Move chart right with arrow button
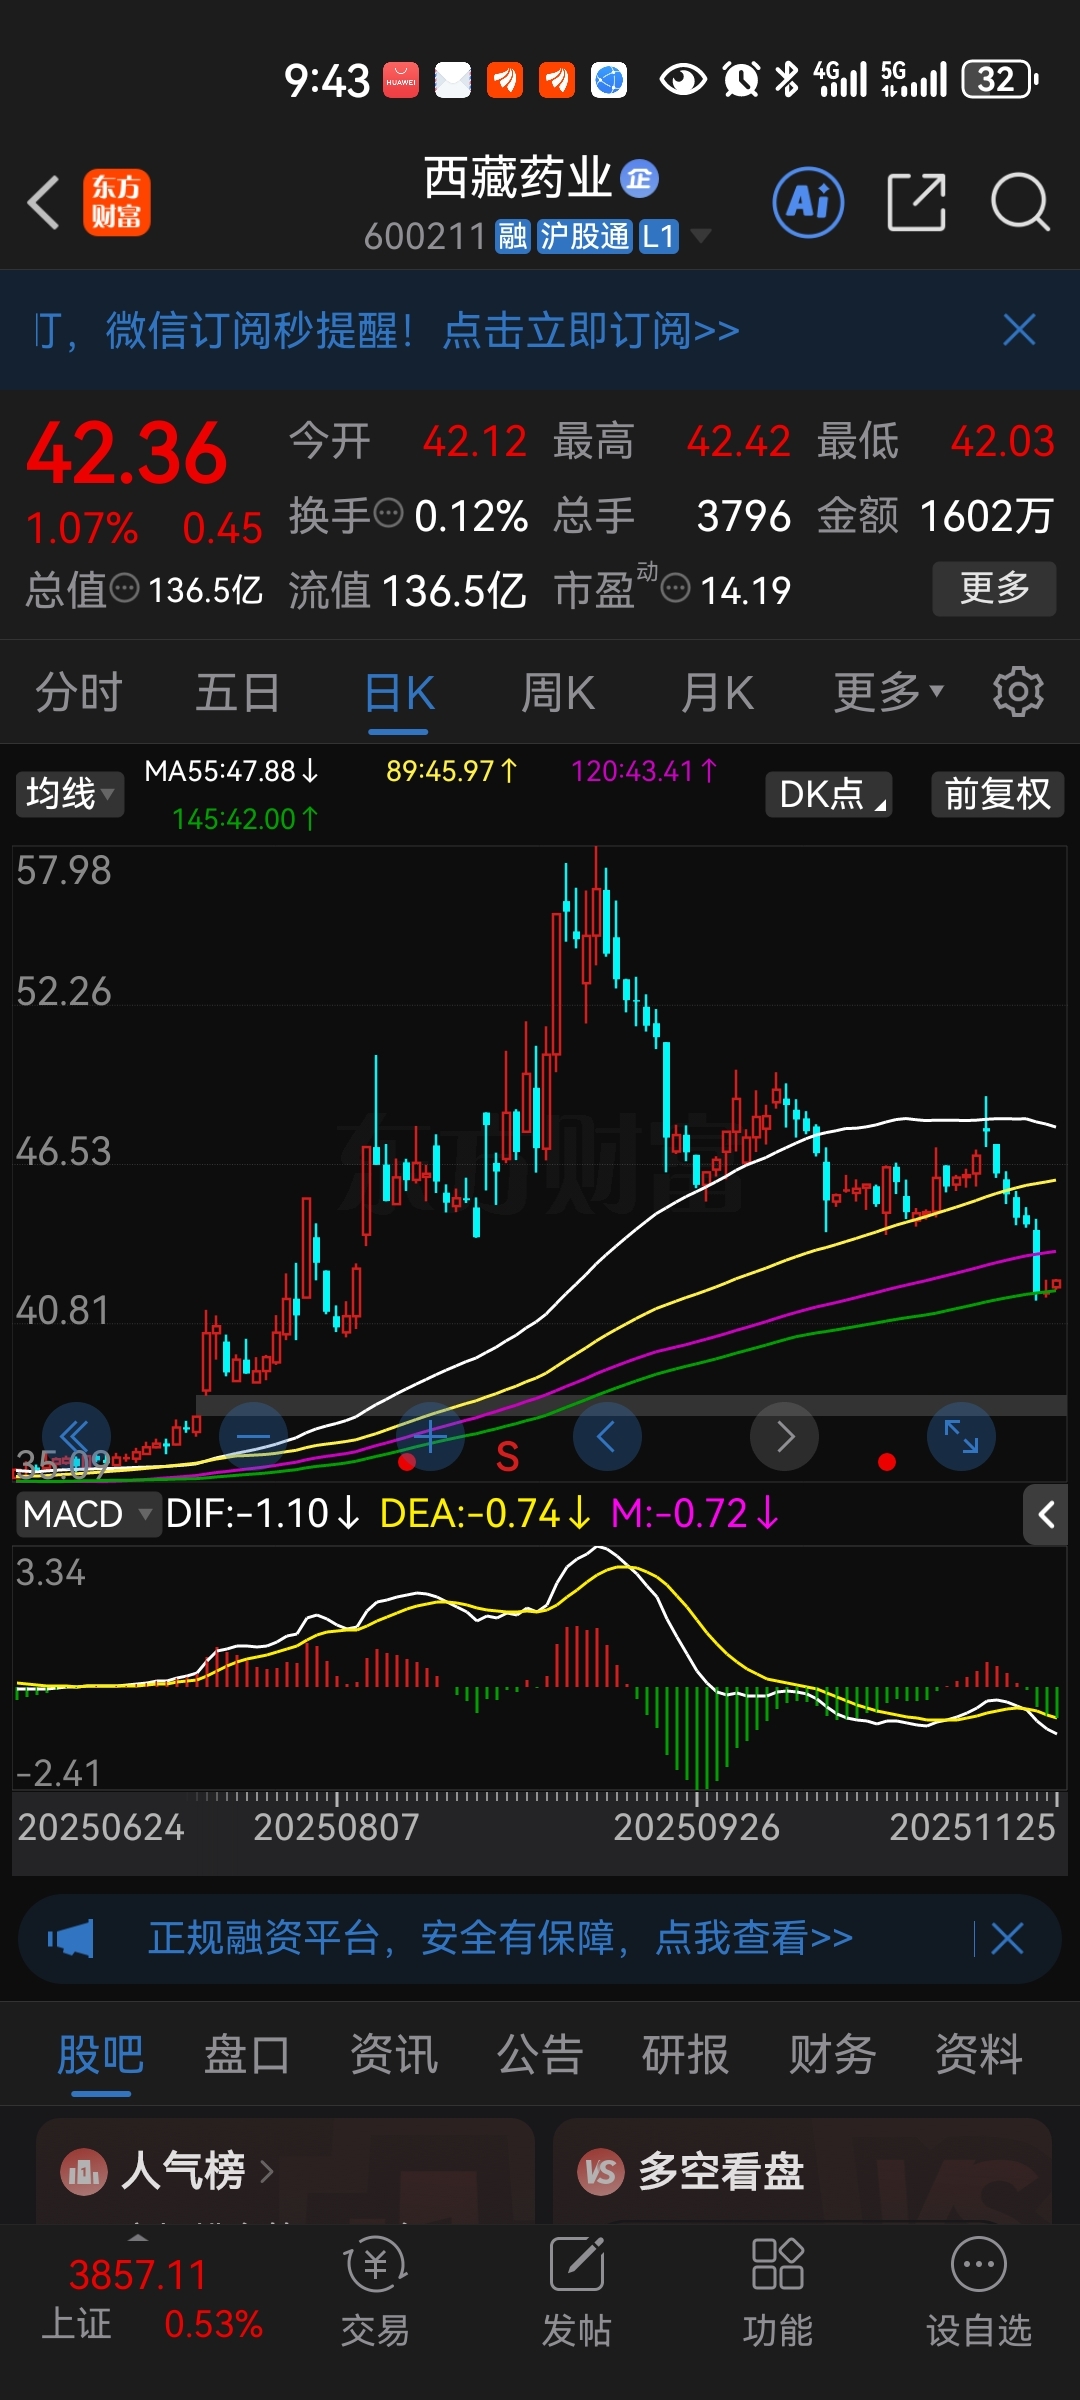This screenshot has width=1080, height=2400. 785,1437
